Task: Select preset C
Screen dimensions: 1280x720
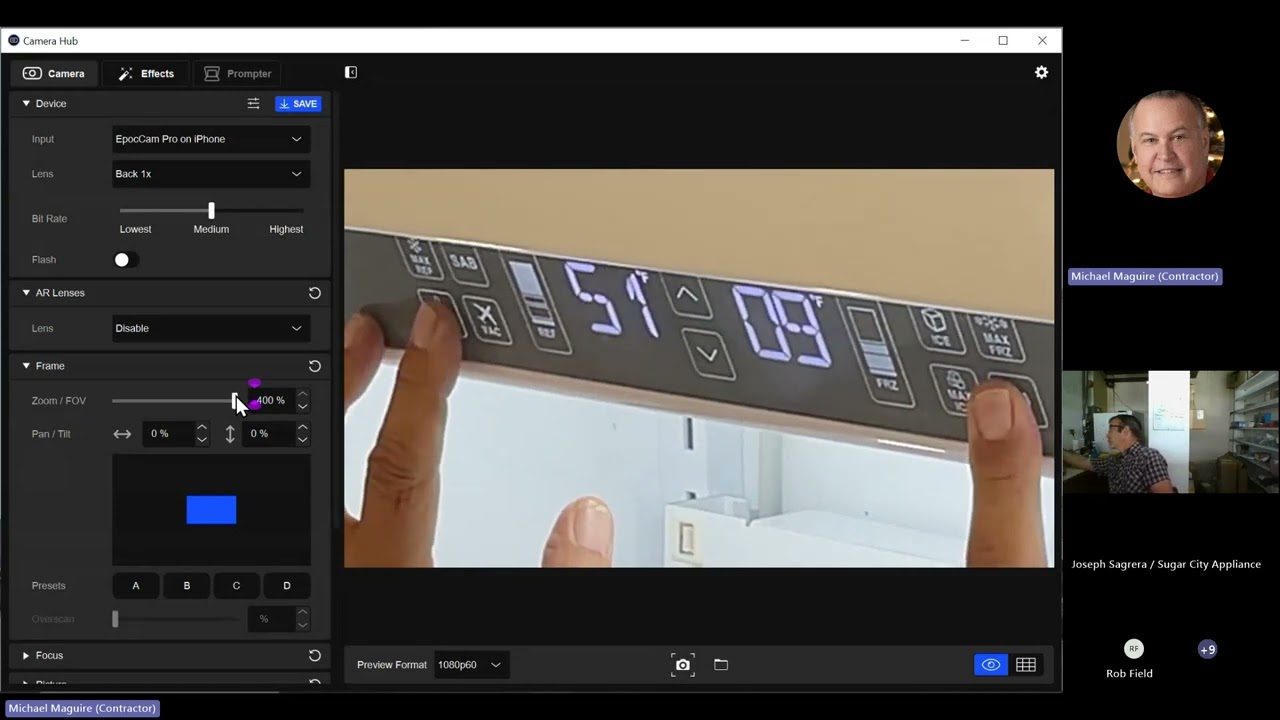Action: tap(236, 586)
